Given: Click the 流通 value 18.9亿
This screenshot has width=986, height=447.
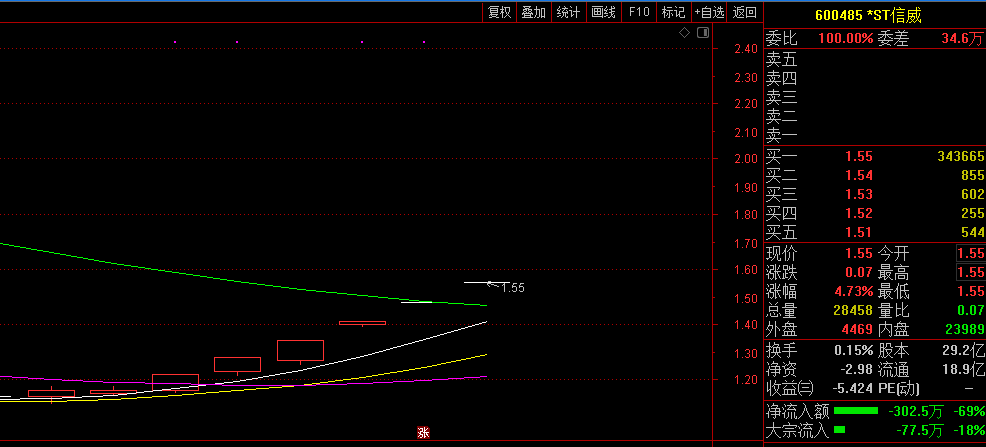Looking at the screenshot, I should click(962, 370).
